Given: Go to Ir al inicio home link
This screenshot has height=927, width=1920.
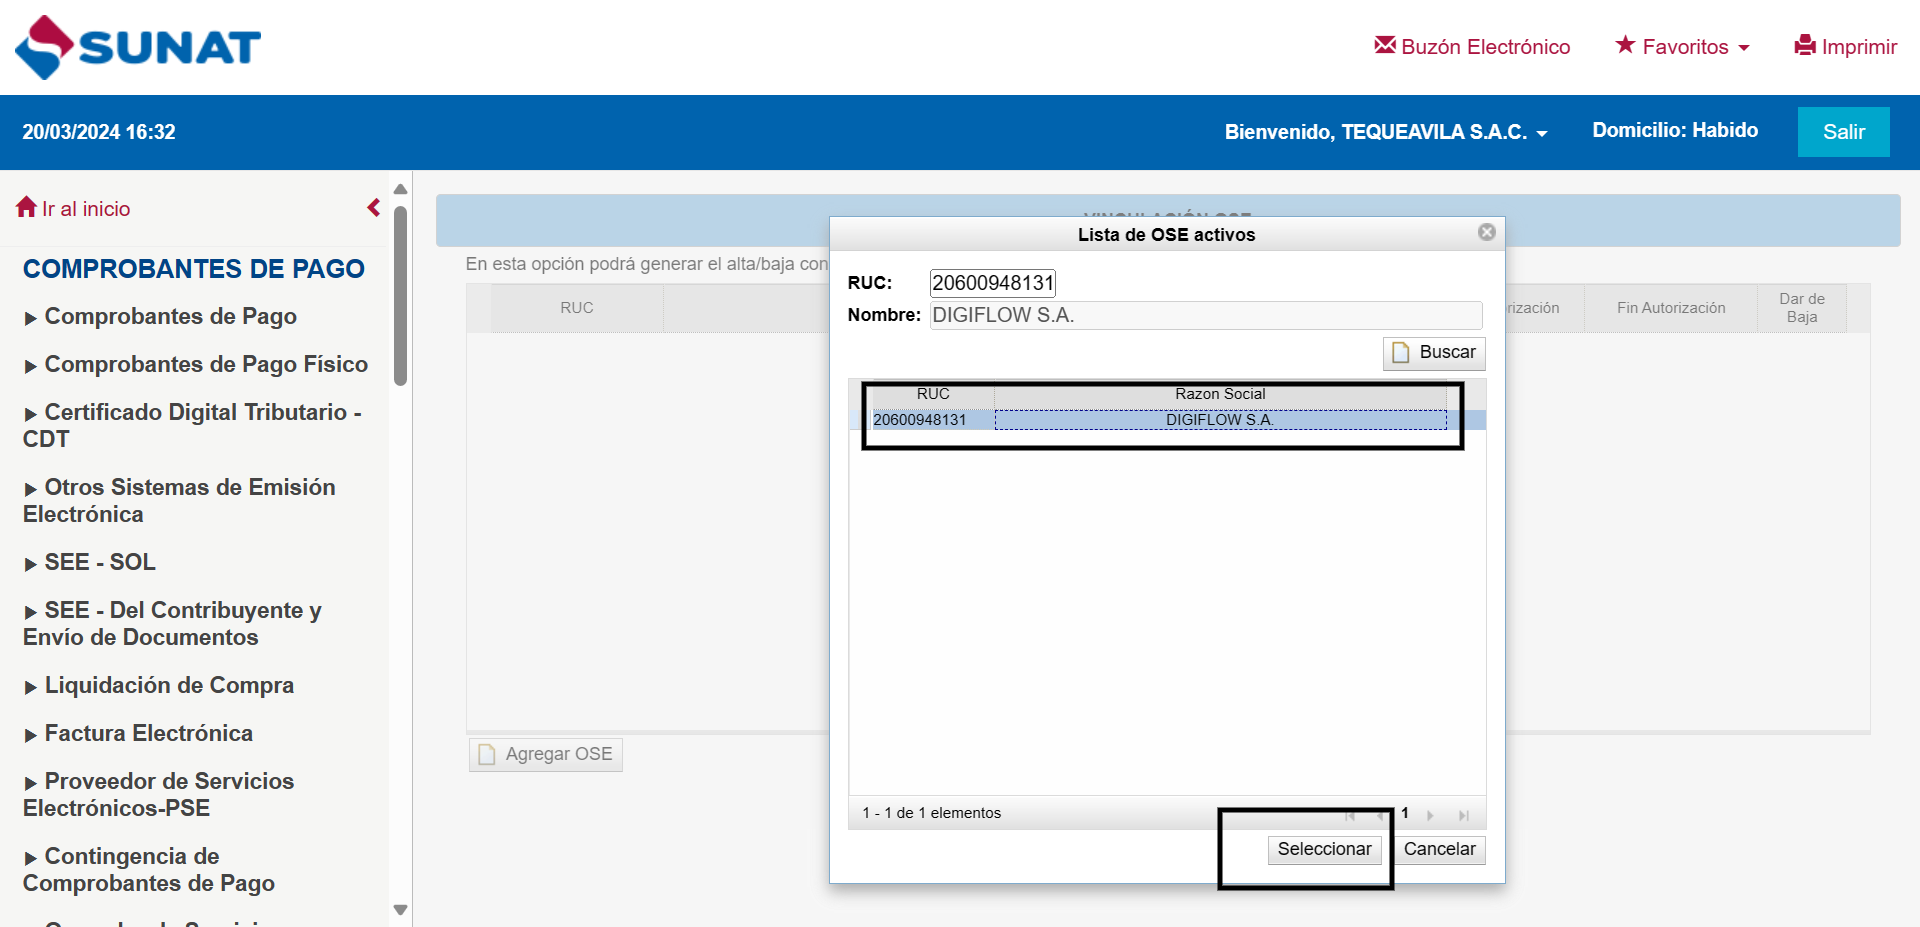Looking at the screenshot, I should pos(74,208).
